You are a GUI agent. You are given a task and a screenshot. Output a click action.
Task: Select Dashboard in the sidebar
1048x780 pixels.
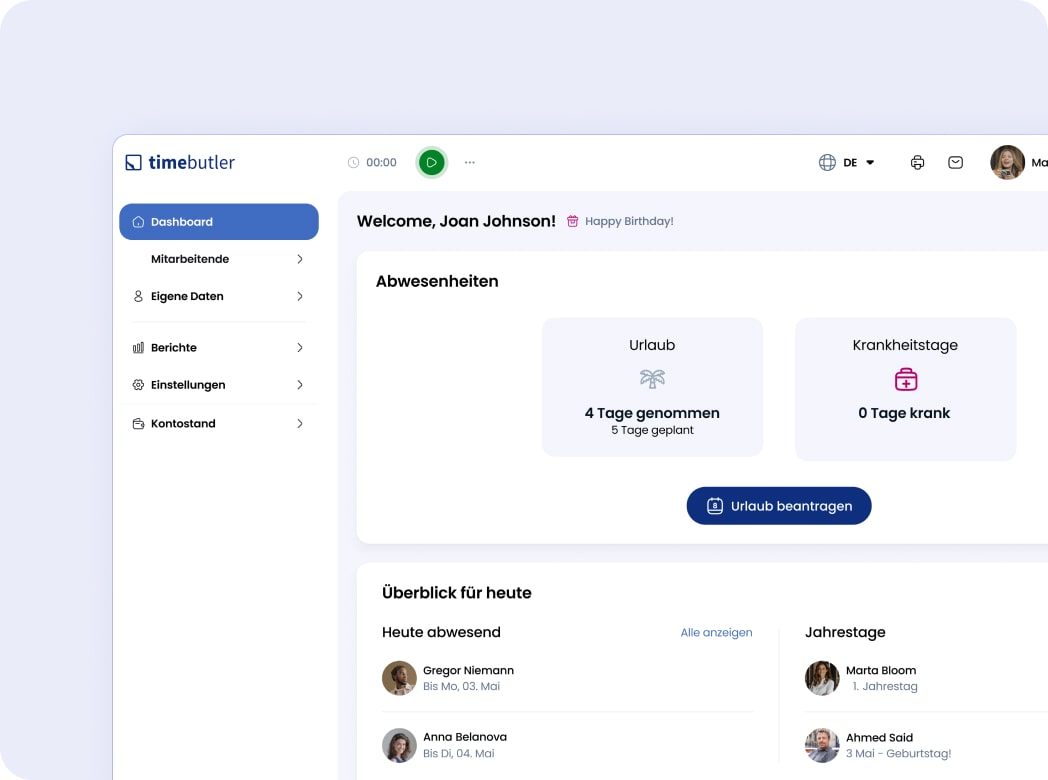[x=219, y=222]
